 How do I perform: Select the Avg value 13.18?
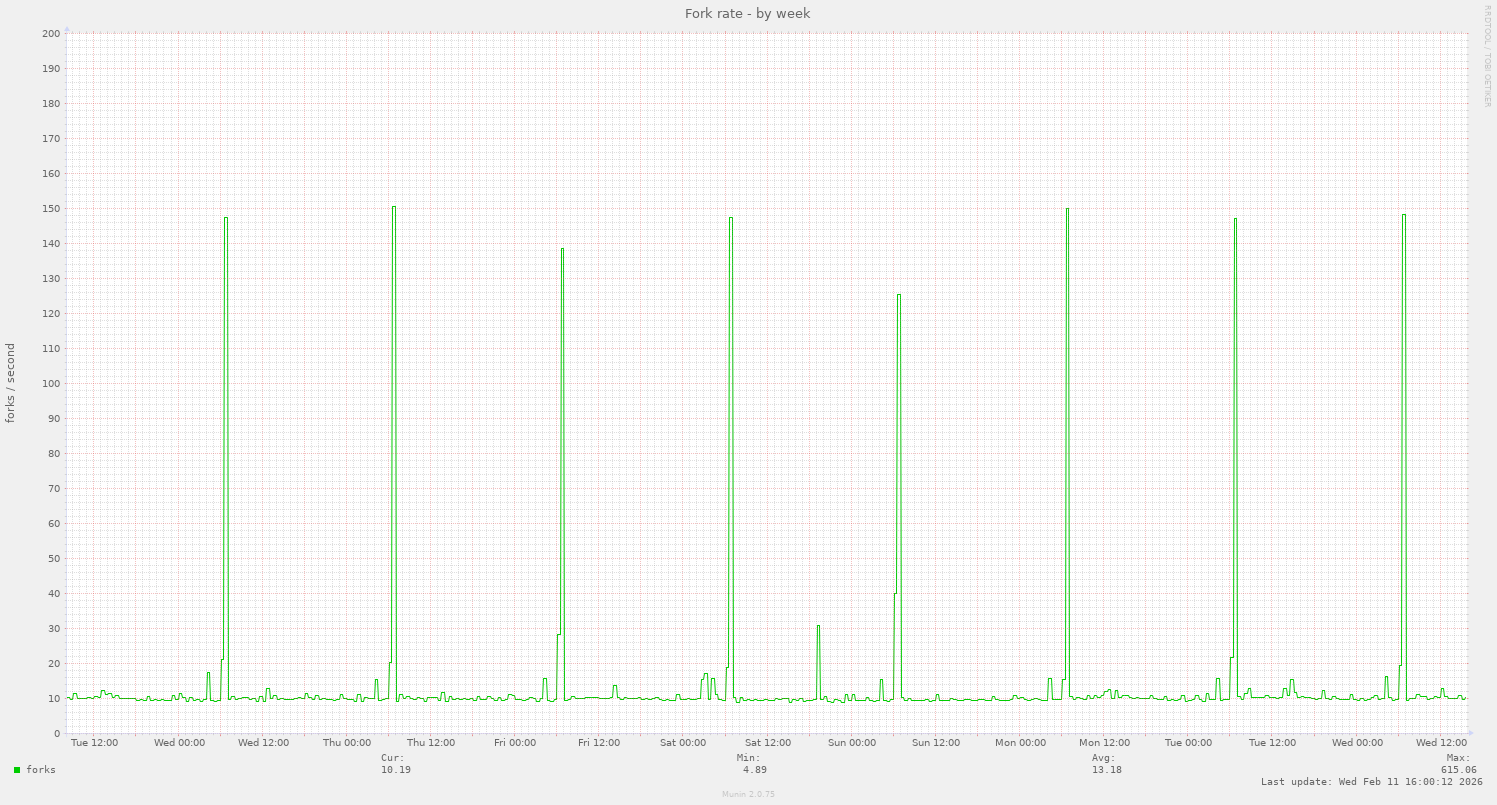click(1107, 770)
